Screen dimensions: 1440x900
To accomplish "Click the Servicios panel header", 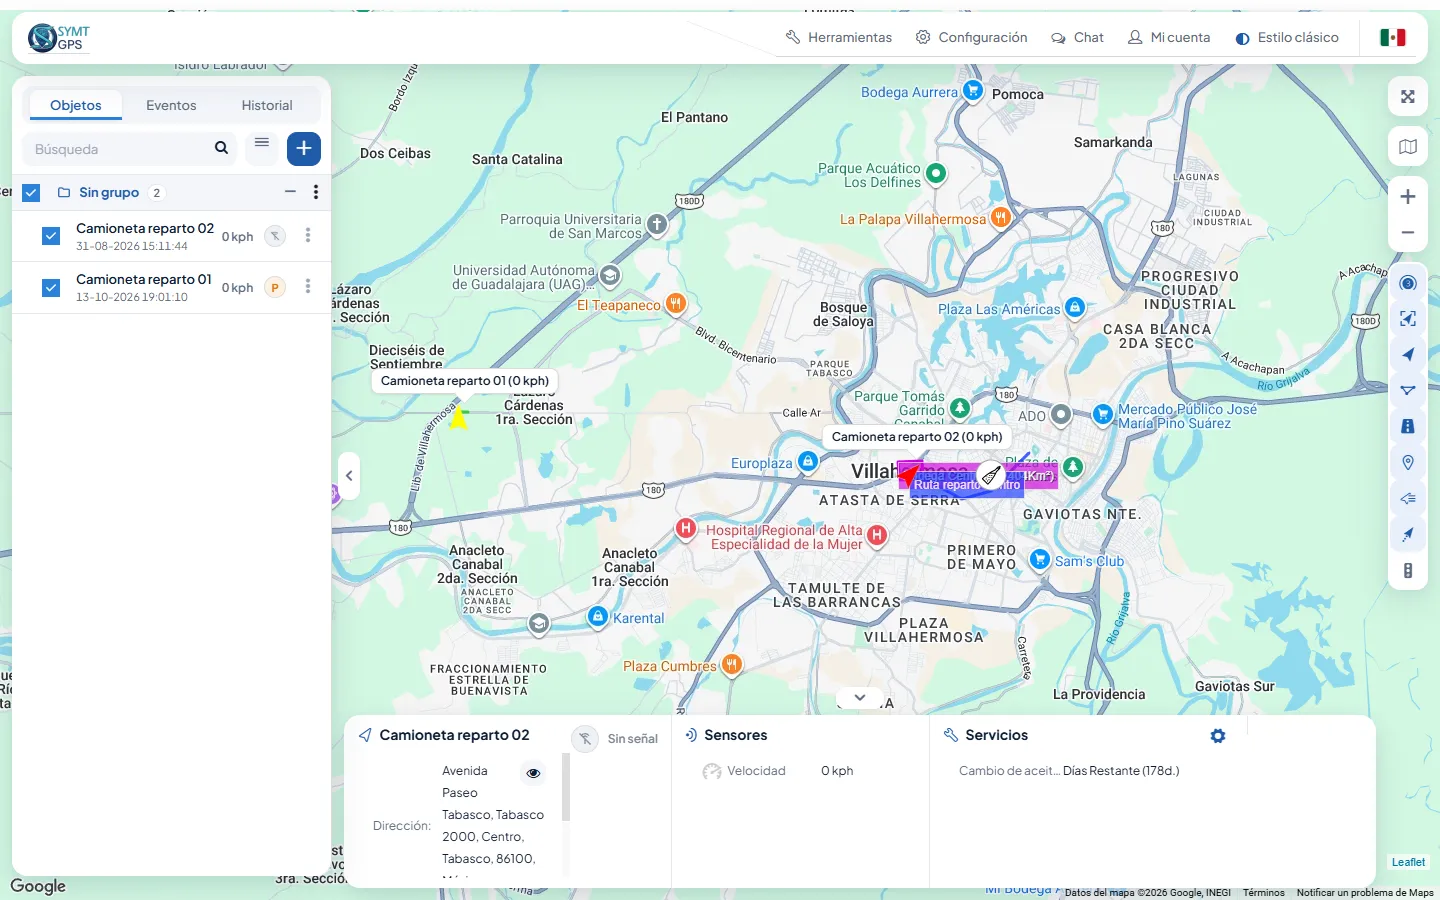I will (x=986, y=735).
